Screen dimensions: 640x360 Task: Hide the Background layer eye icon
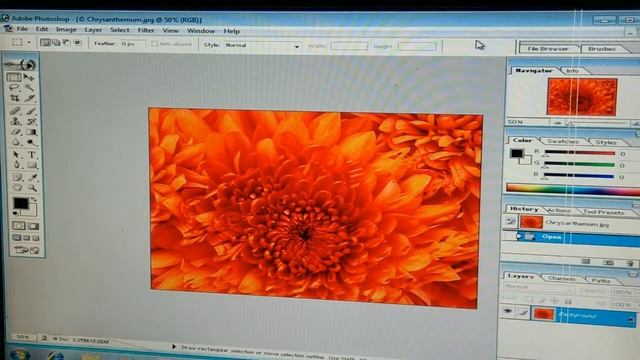[508, 312]
